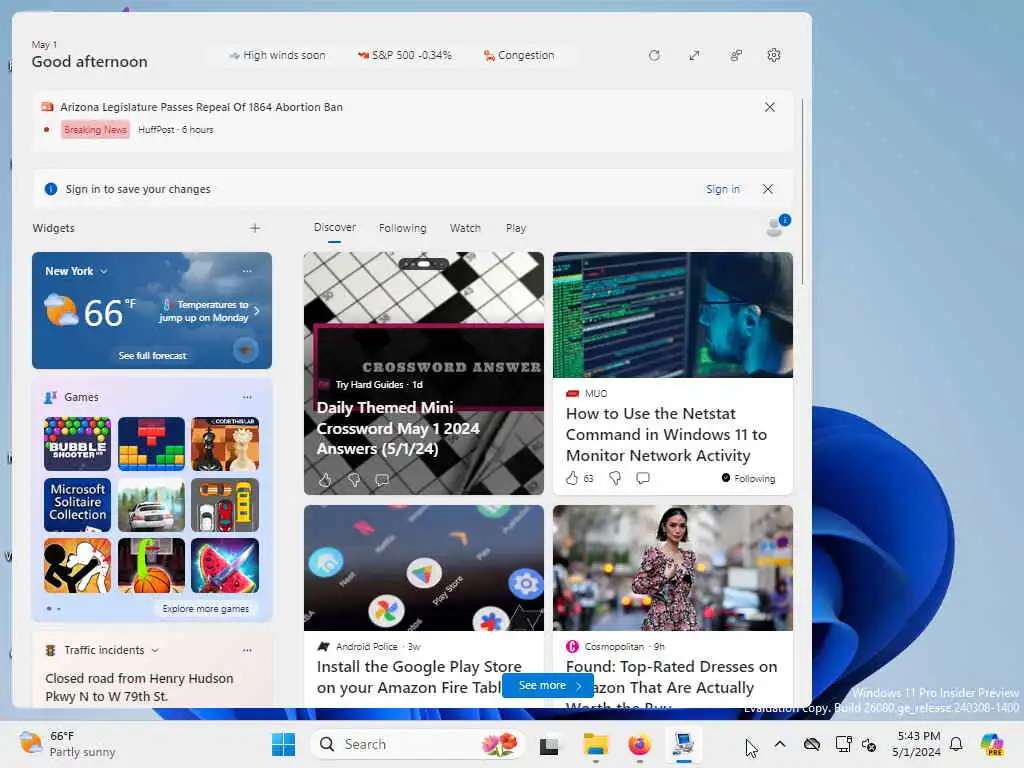Launch Firefox from taskbar
Screen dimensions: 1024x768
(639, 744)
